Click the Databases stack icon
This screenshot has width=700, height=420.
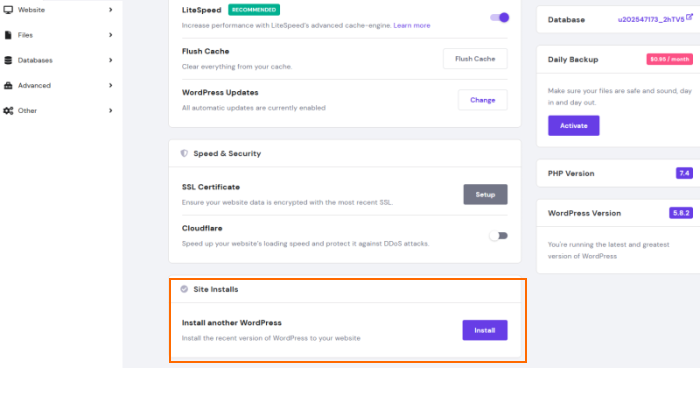(8, 60)
